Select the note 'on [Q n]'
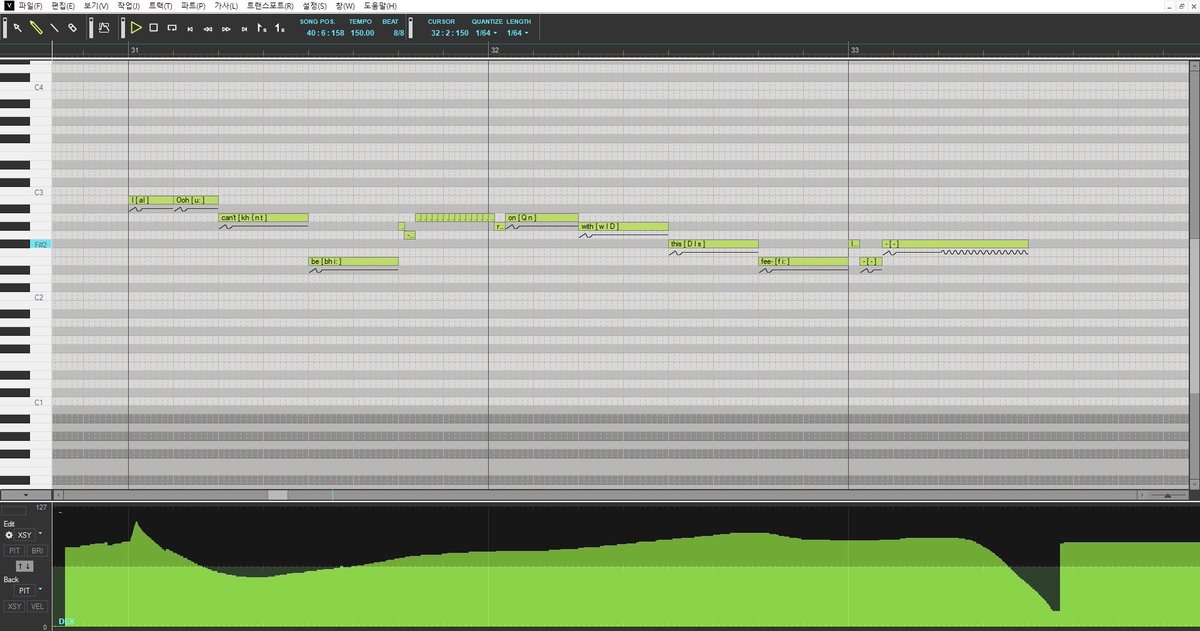 click(x=541, y=217)
